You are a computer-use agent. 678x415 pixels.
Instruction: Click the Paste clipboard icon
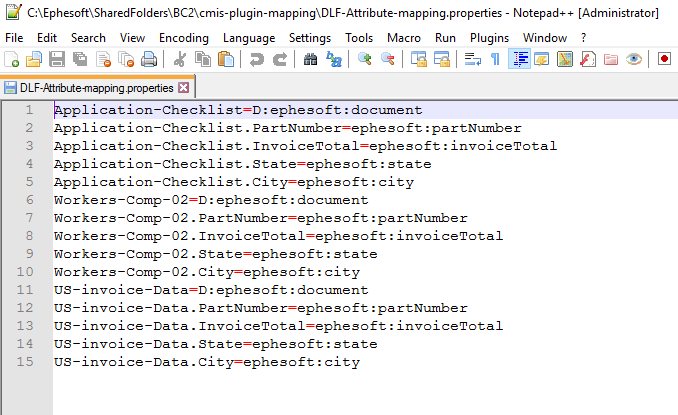[226, 59]
